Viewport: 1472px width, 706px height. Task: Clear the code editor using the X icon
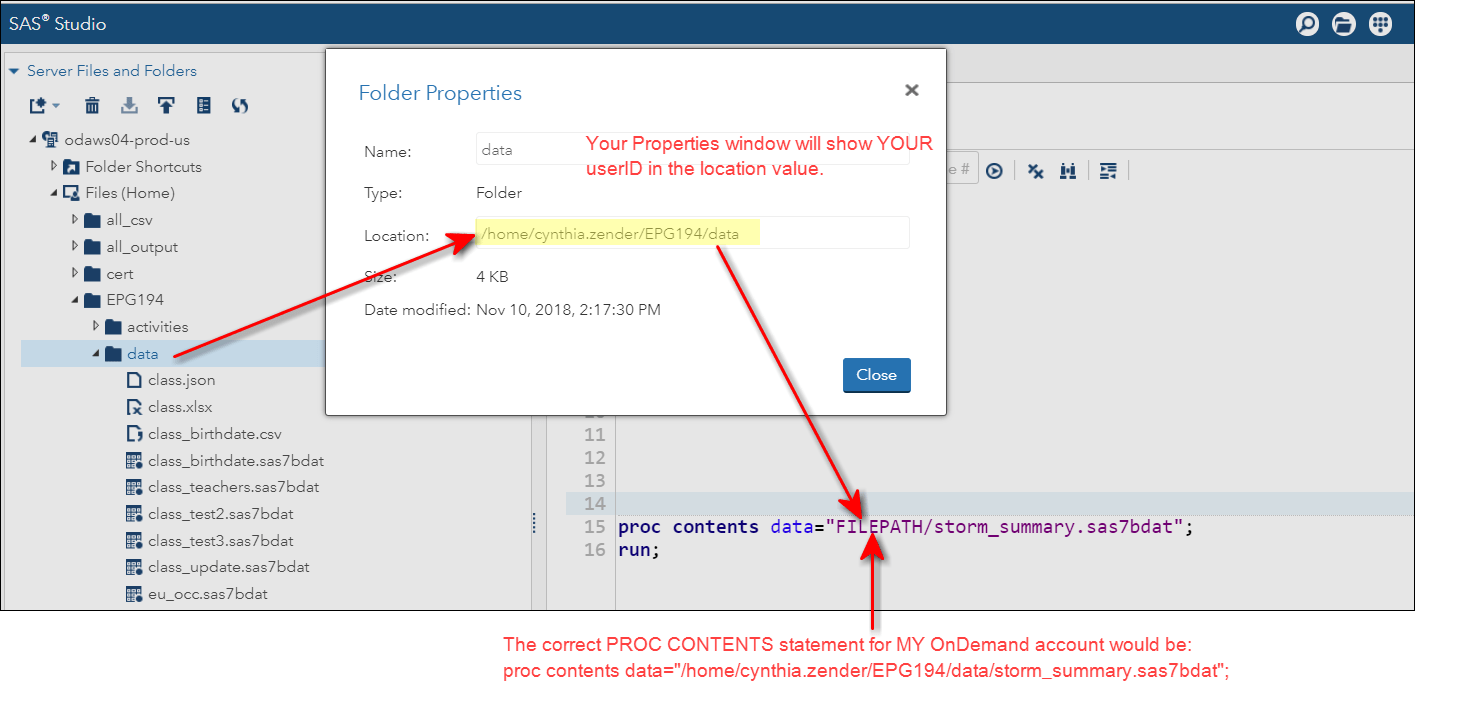(1035, 169)
